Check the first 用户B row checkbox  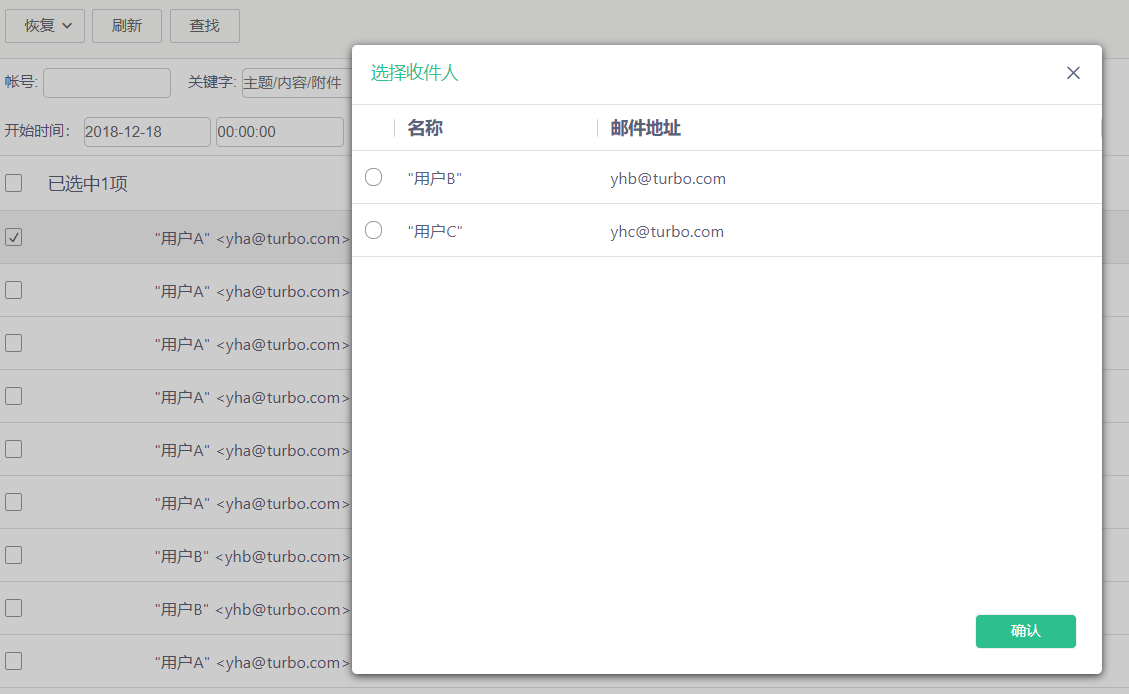coord(14,555)
